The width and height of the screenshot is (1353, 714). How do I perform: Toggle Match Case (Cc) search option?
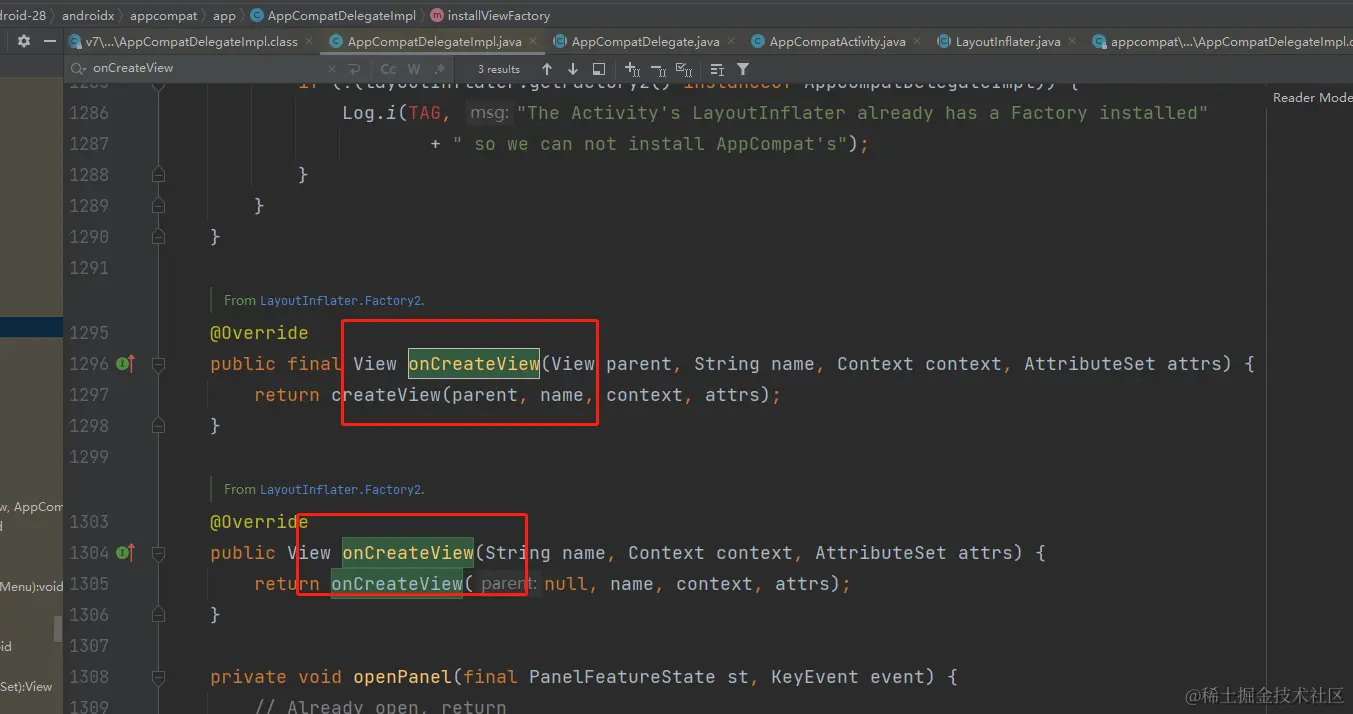(x=388, y=69)
